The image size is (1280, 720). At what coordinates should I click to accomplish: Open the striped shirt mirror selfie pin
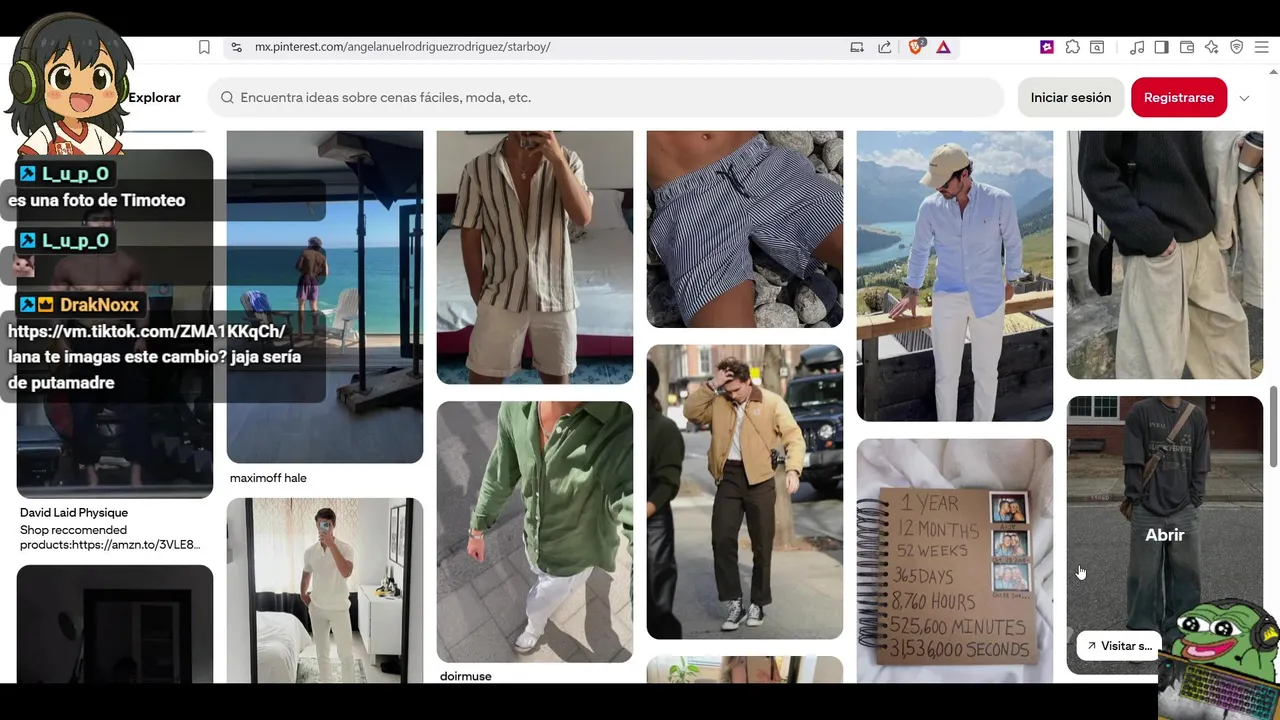(535, 257)
